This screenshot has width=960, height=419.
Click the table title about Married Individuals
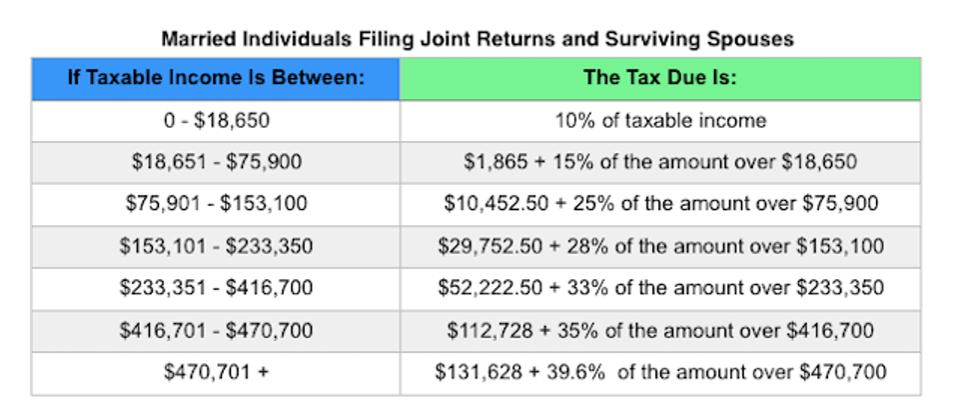[477, 40]
